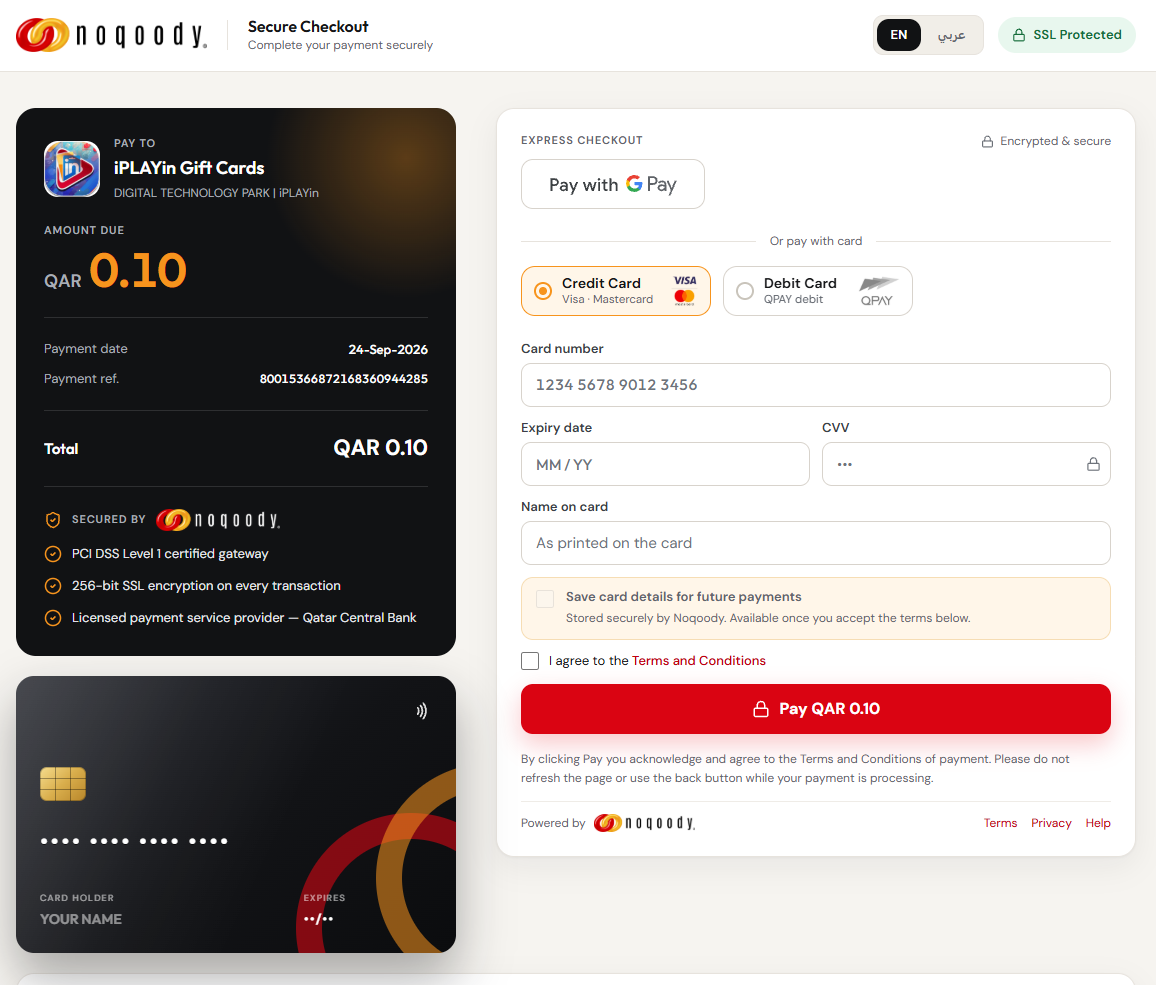1156x985 pixels.
Task: Click the iPLAYin Gift Cards title
Action: point(189,168)
